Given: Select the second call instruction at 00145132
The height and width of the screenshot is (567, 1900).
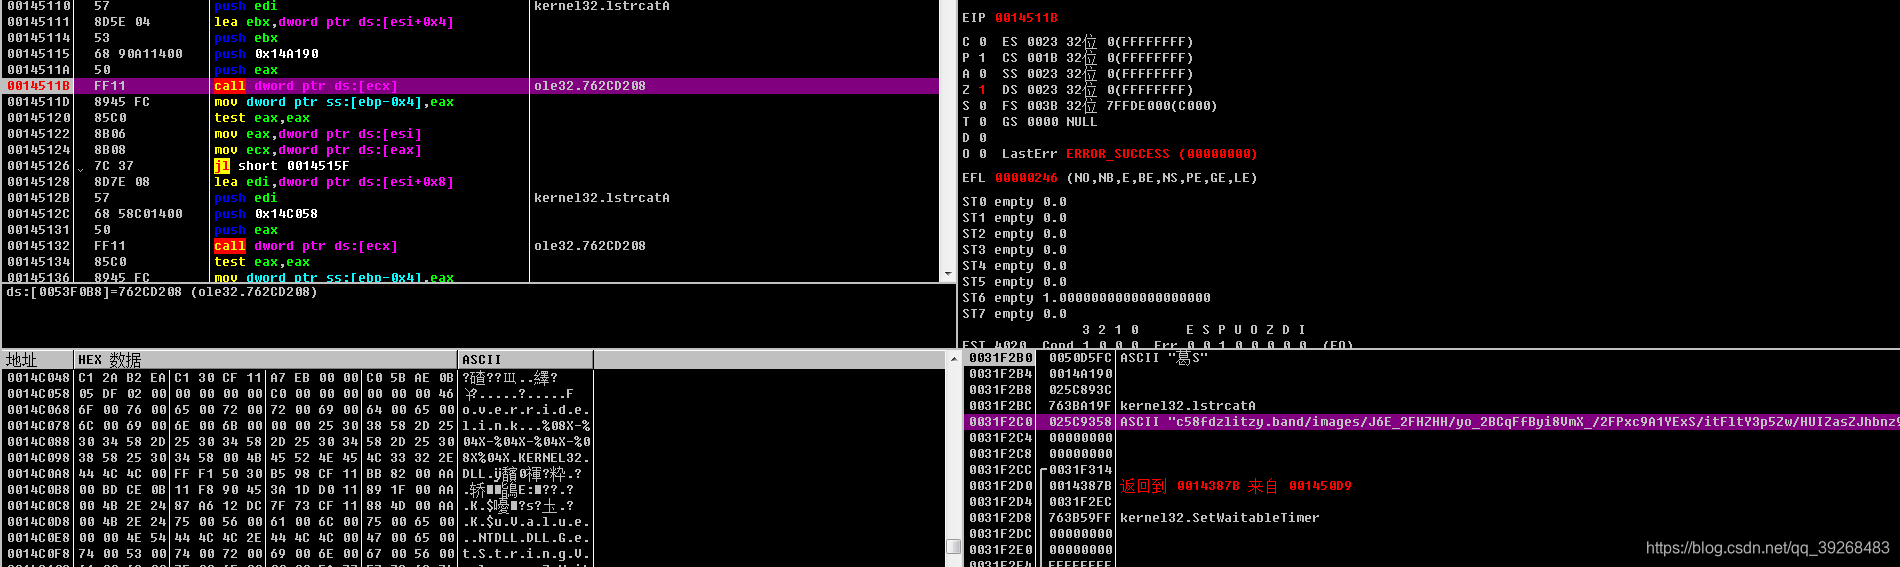Looking at the screenshot, I should [x=470, y=246].
